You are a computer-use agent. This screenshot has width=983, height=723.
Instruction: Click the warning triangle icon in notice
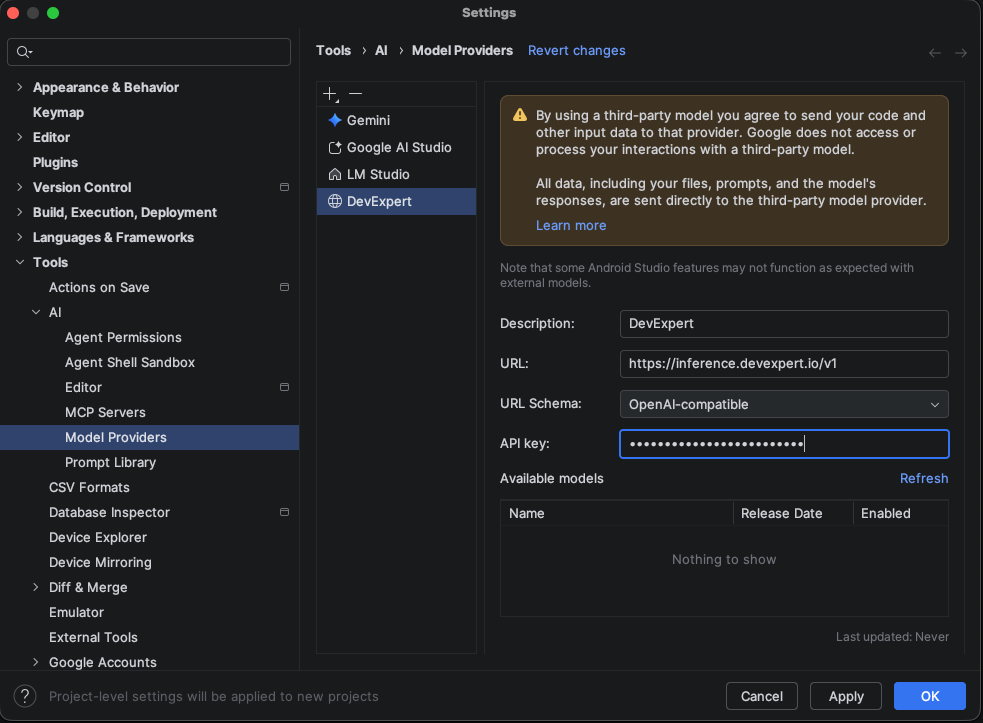(520, 115)
